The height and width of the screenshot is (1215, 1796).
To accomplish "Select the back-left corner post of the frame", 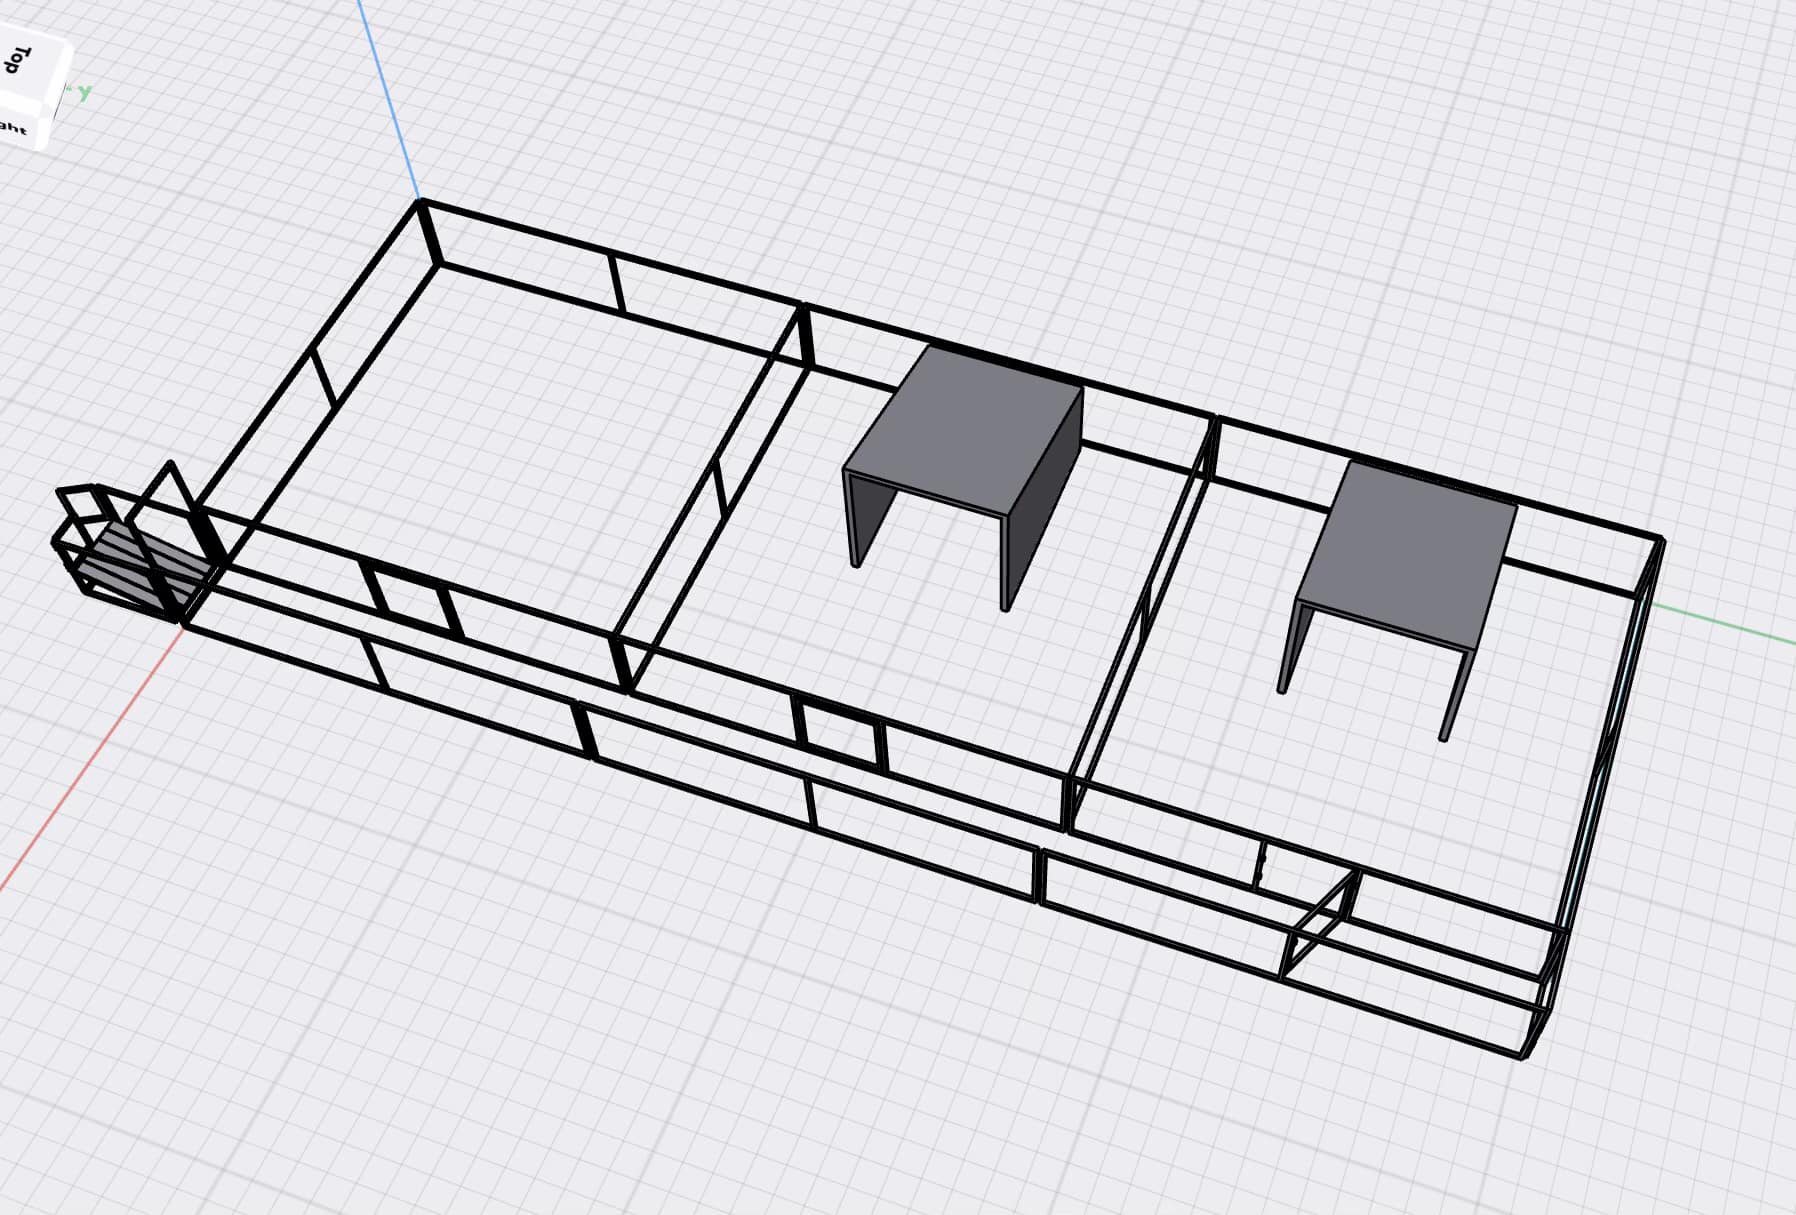I will 429,232.
